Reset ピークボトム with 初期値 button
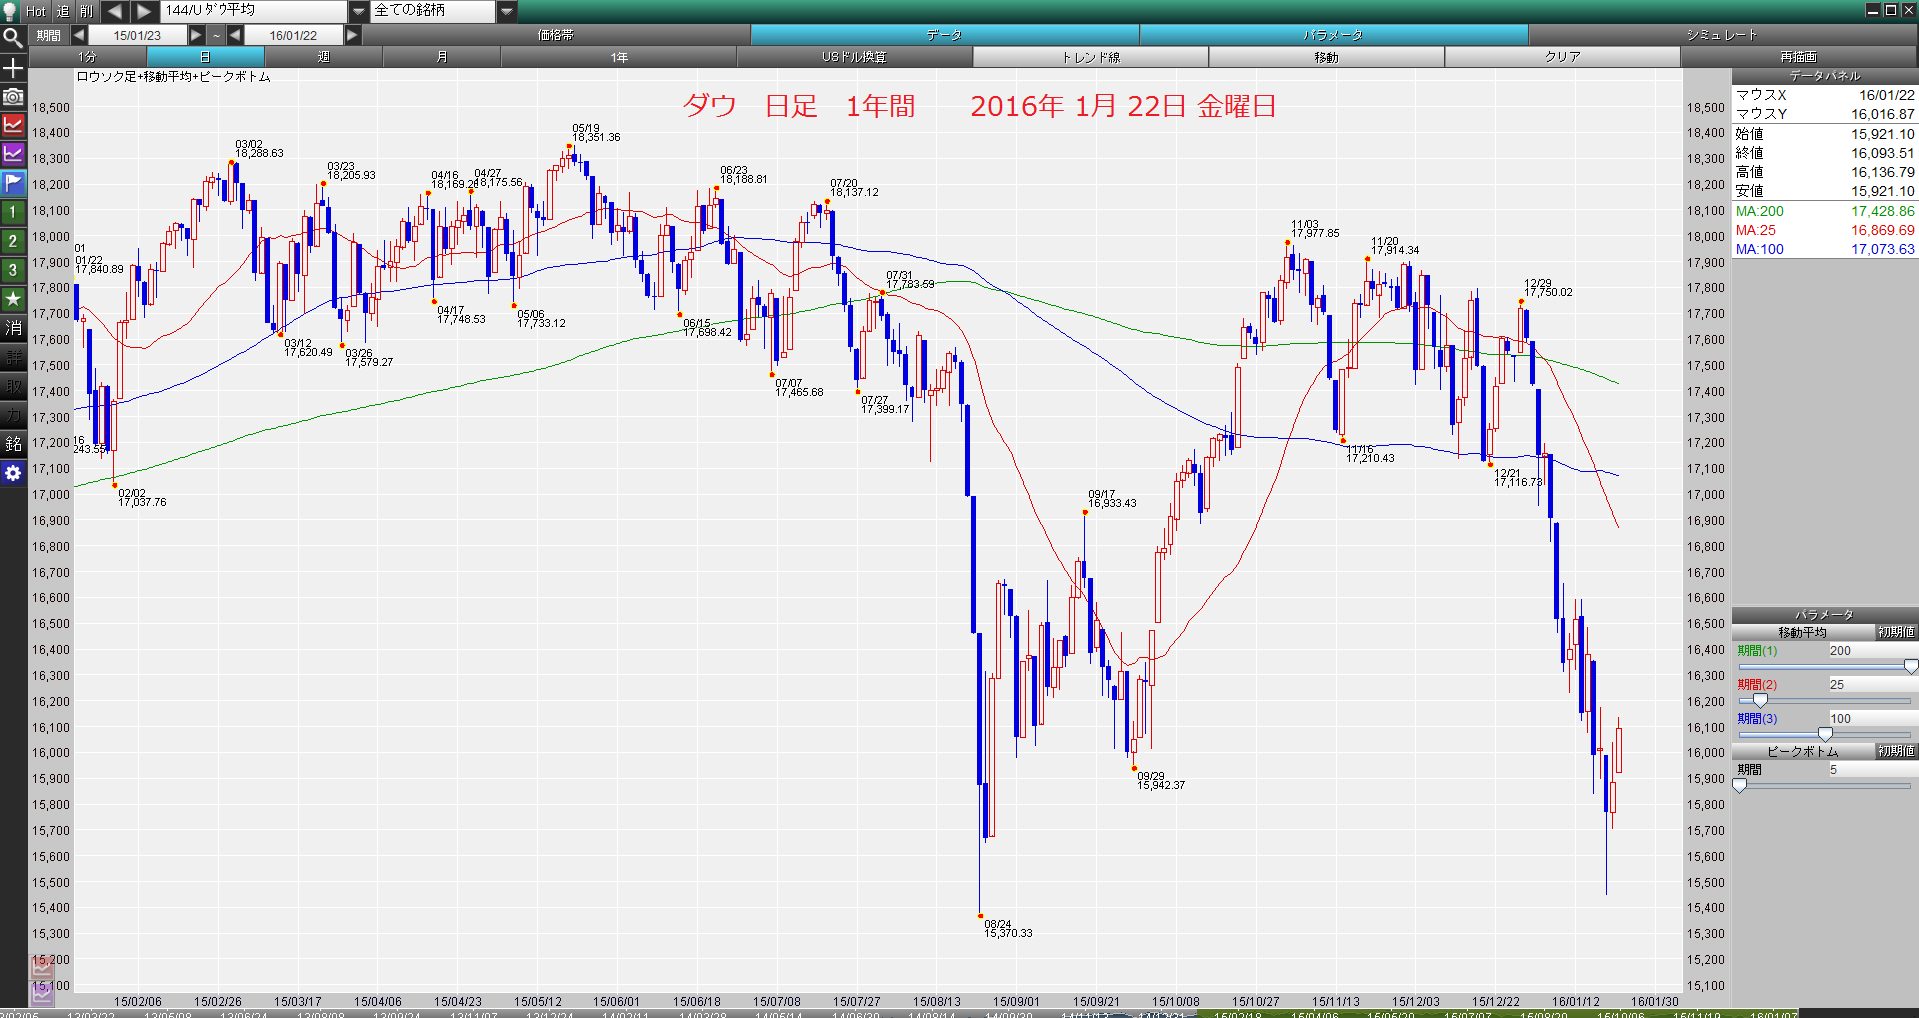 (1896, 751)
